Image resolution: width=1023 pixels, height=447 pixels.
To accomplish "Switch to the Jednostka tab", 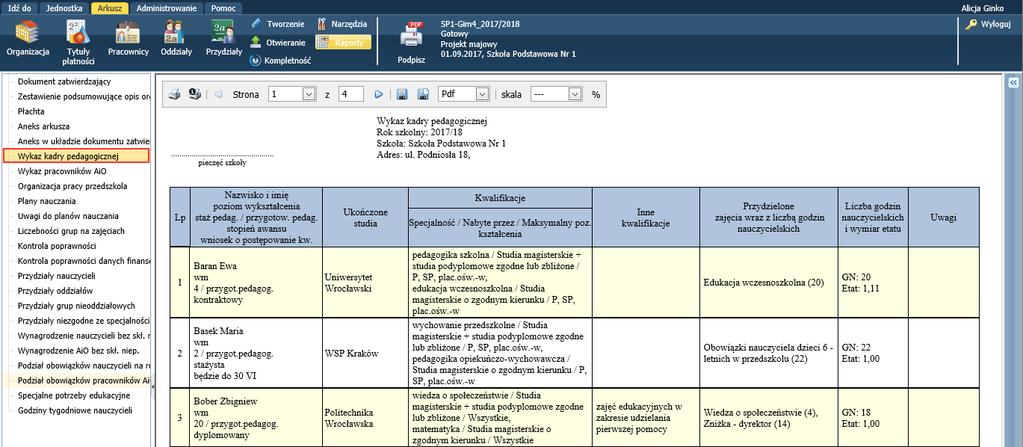I will (x=64, y=8).
